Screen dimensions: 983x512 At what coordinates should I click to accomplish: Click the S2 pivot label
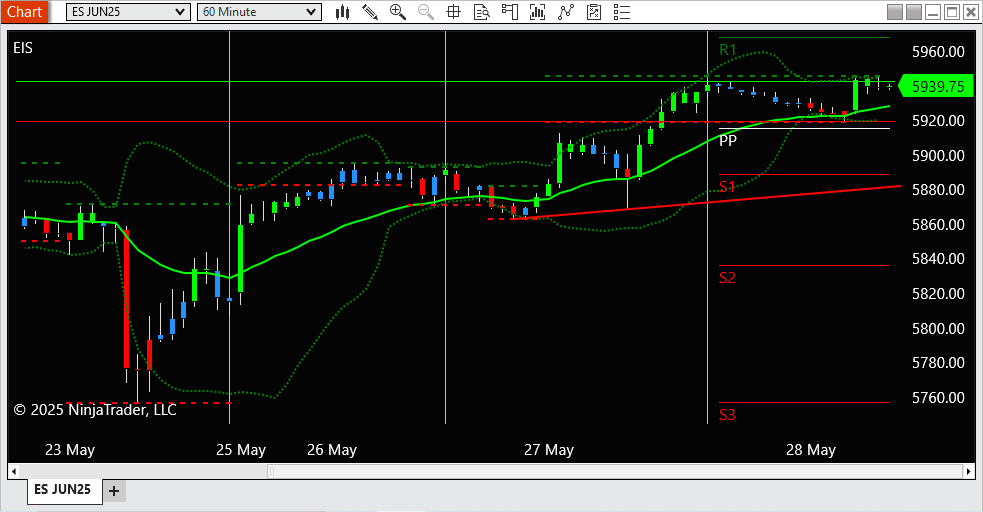point(727,278)
